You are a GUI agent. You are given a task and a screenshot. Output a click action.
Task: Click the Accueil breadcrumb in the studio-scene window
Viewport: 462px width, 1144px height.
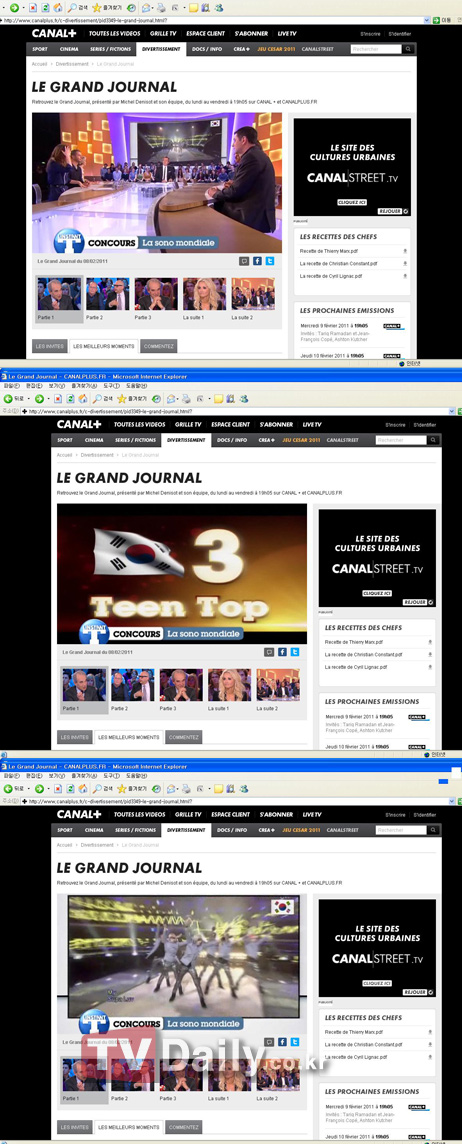pos(39,64)
